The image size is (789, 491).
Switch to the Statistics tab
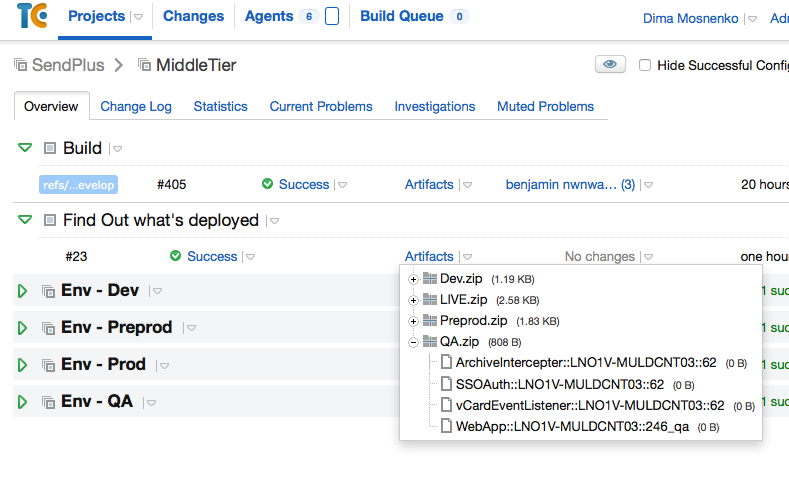(220, 107)
